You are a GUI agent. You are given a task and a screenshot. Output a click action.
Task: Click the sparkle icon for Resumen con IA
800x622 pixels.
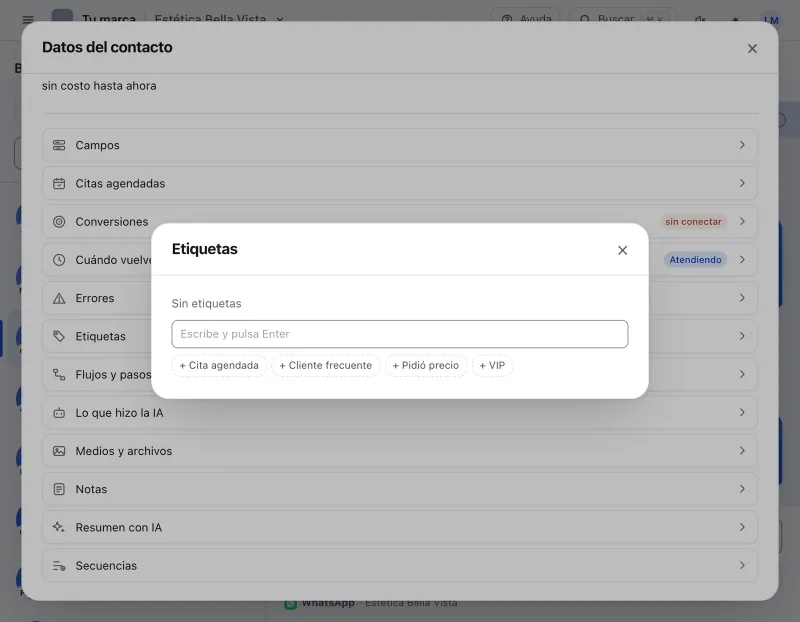[x=59, y=527]
